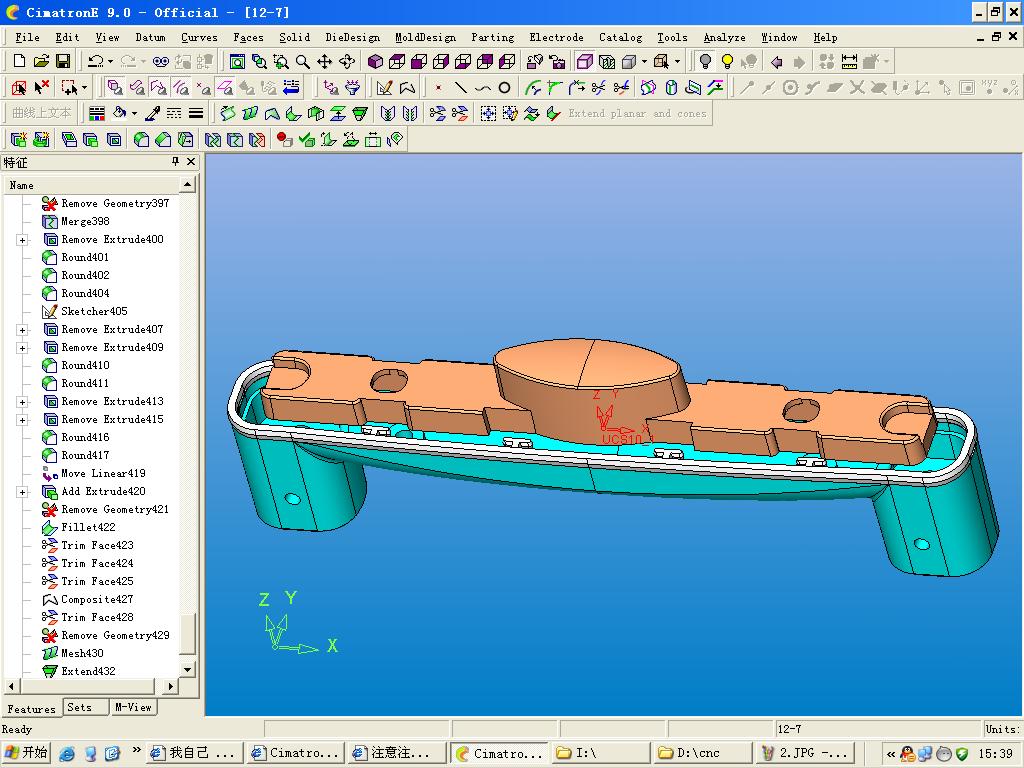1024x768 pixels.
Task: Pin the feature panel with pushpin
Action: (x=175, y=162)
